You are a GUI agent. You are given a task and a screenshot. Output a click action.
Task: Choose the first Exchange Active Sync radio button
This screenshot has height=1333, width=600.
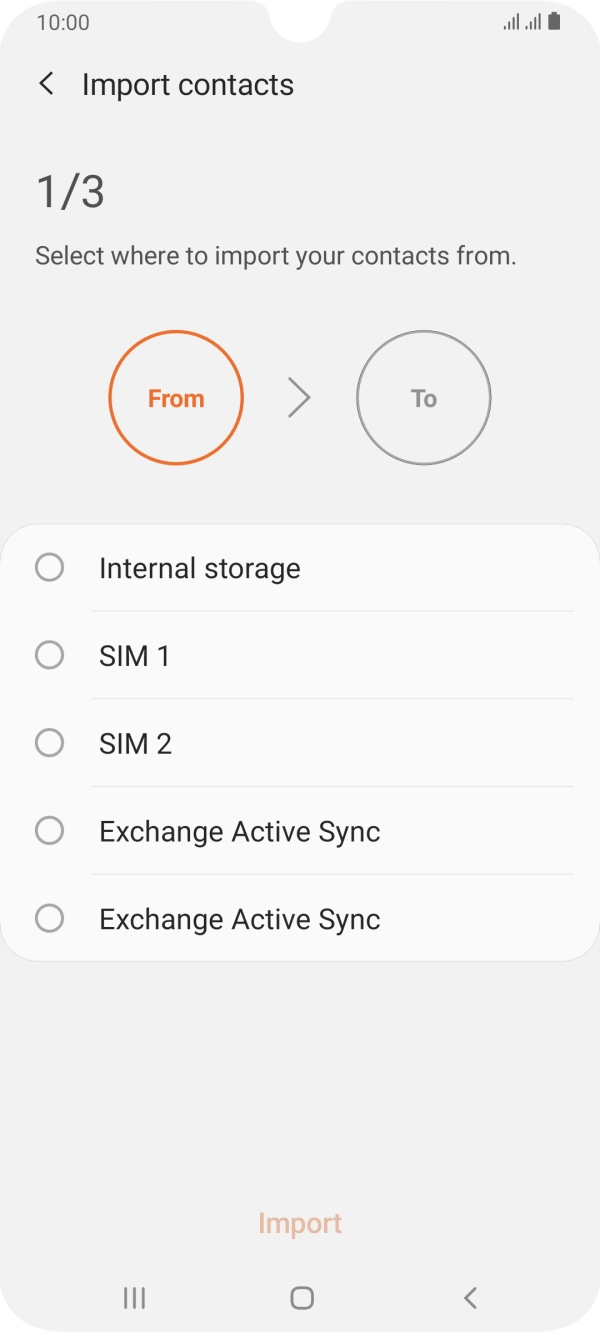point(49,831)
